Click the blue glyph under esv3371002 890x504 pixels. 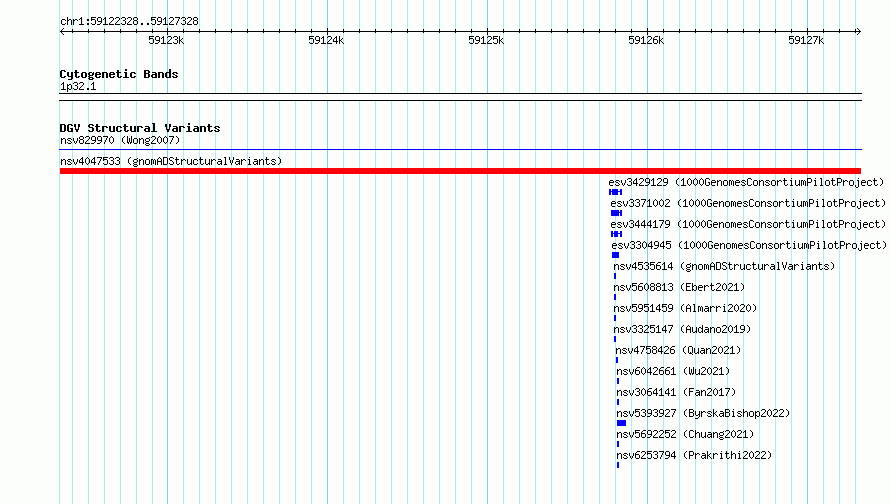tap(616, 213)
